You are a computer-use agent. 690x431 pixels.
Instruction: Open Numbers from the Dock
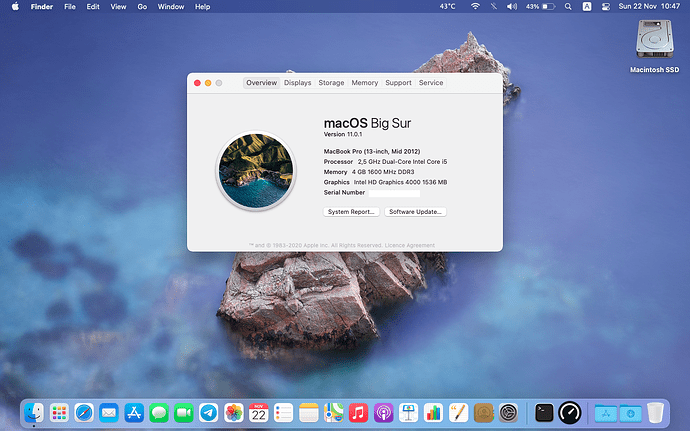click(433, 413)
